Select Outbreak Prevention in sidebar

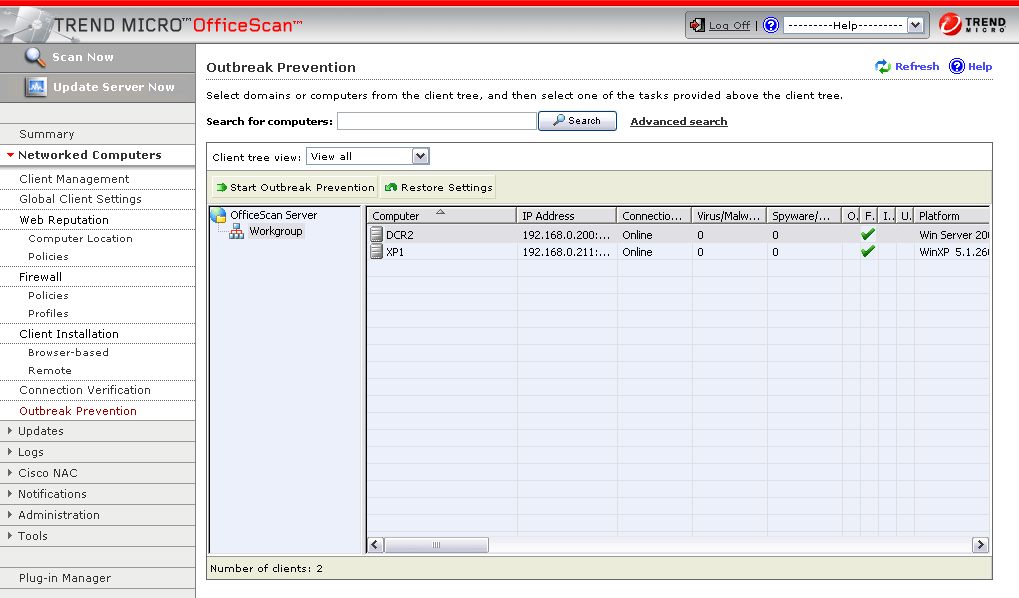78,411
